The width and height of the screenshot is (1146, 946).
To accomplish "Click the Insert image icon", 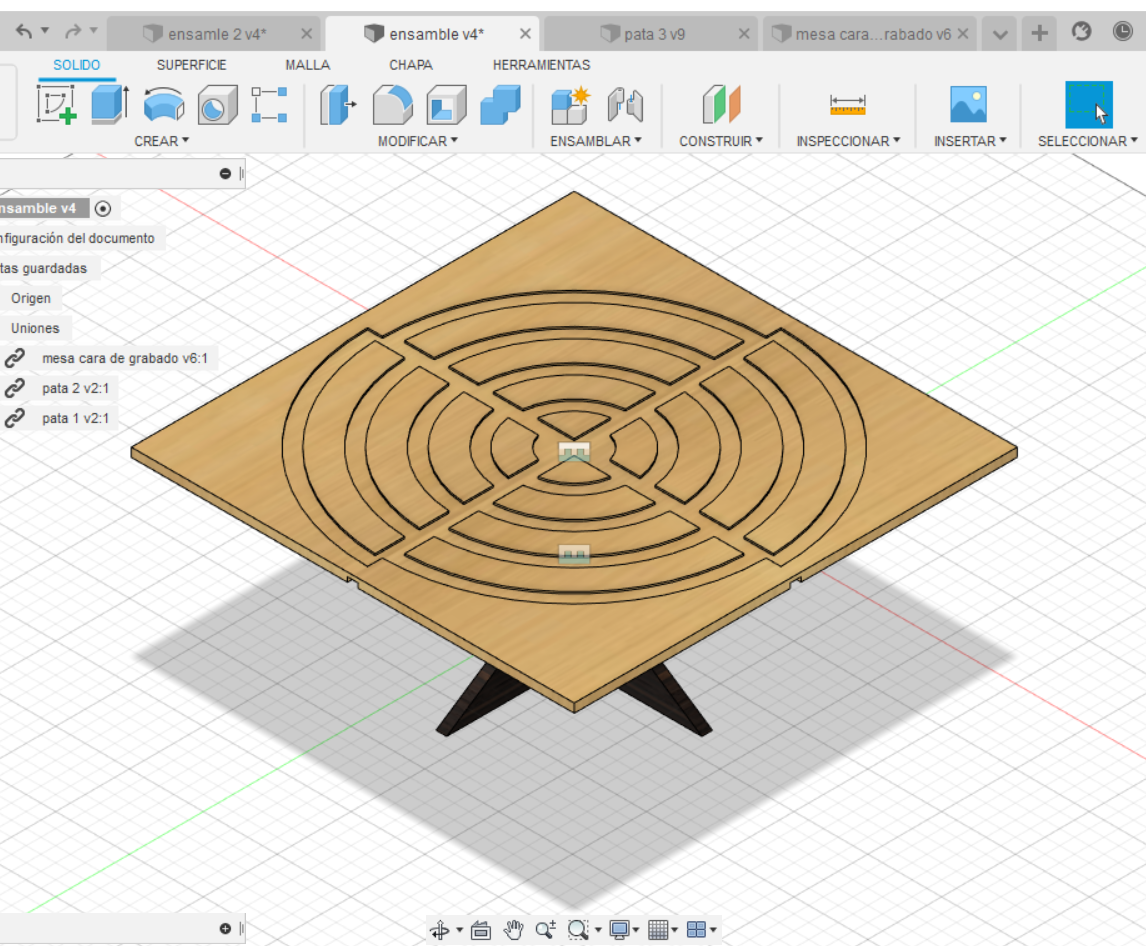I will pos(968,104).
